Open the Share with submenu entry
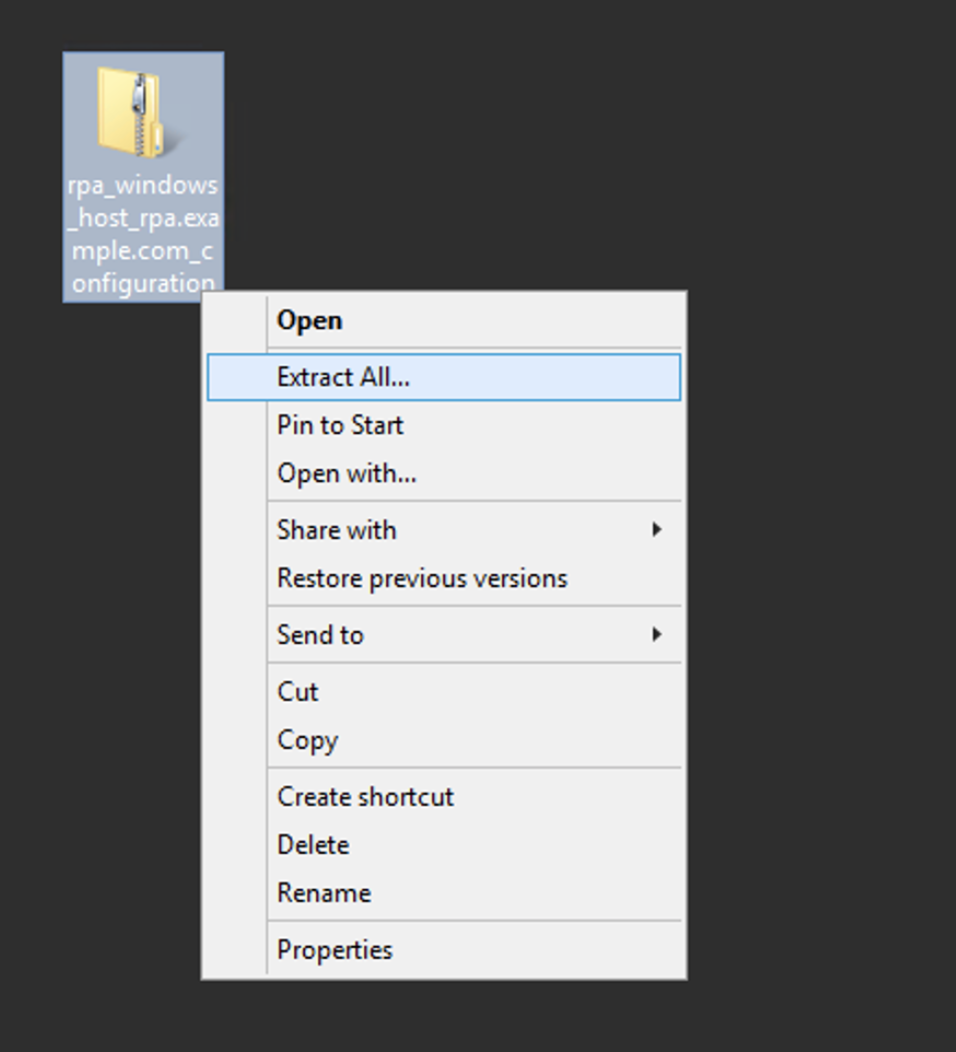 pyautogui.click(x=443, y=530)
